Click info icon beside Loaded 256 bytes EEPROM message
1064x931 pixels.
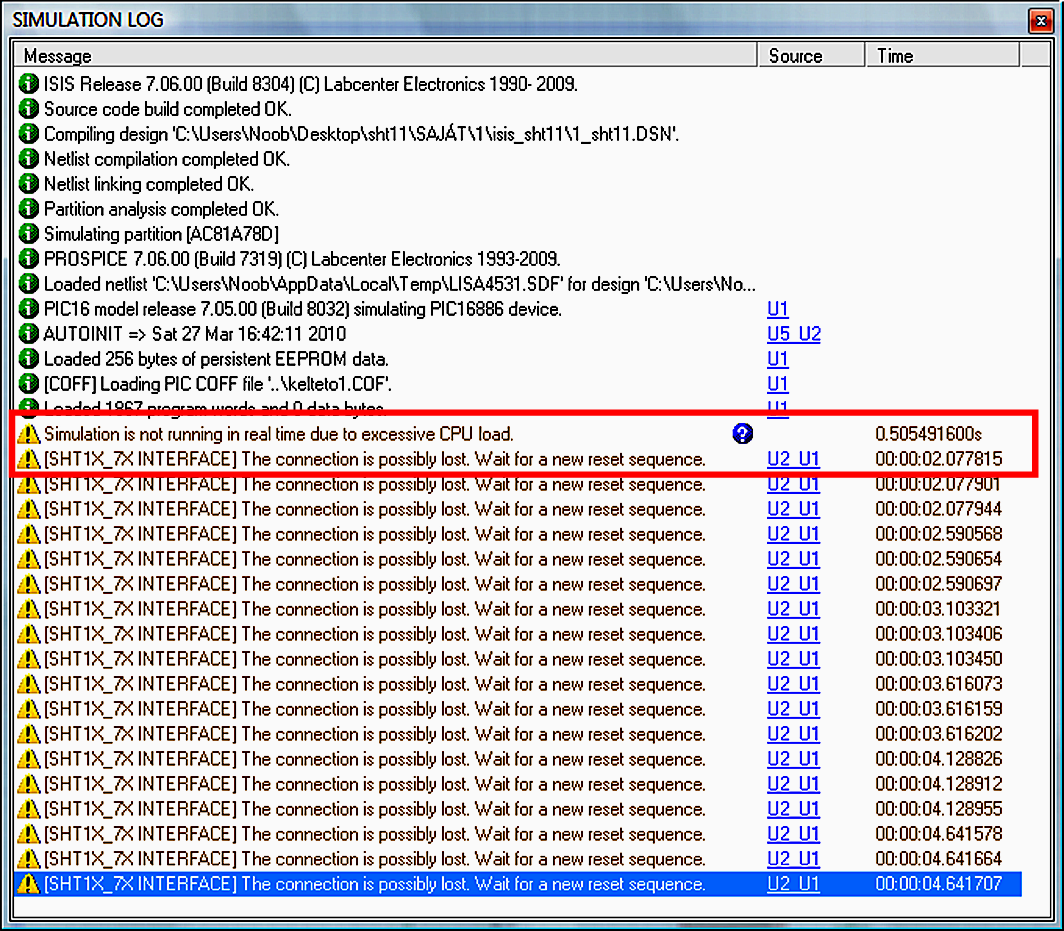coord(28,359)
